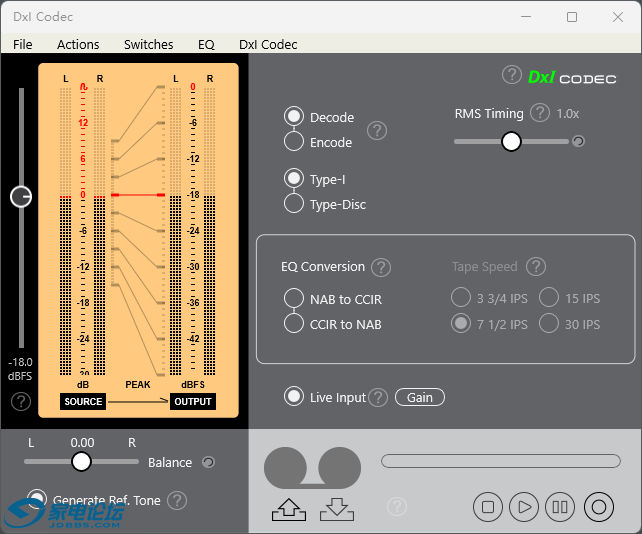Open the DxI Codec menu
The image size is (642, 534).
tap(268, 44)
